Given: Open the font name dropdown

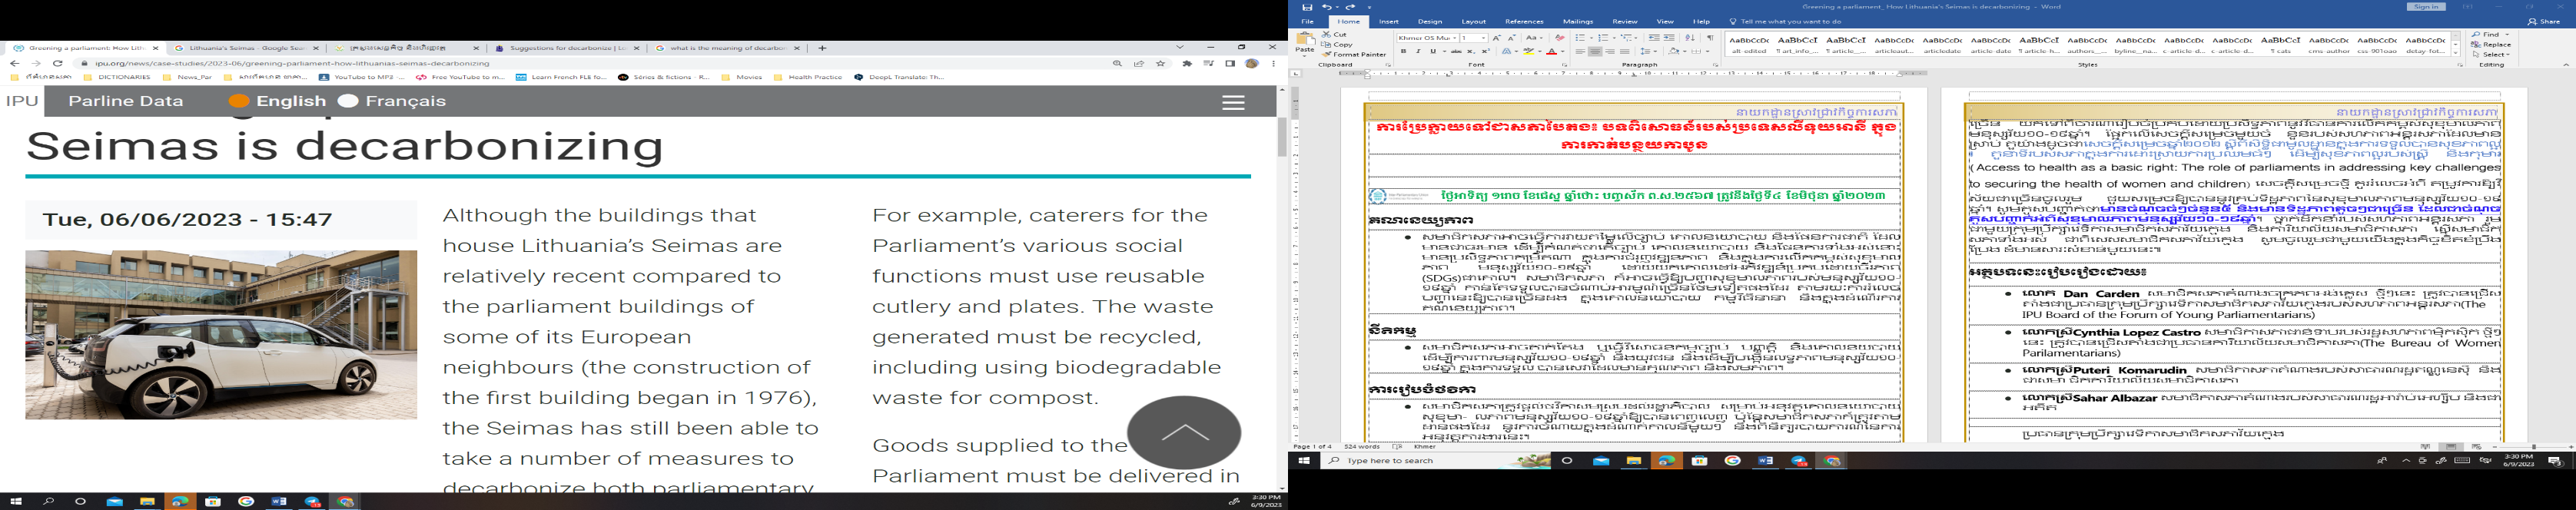Looking at the screenshot, I should click(1455, 38).
